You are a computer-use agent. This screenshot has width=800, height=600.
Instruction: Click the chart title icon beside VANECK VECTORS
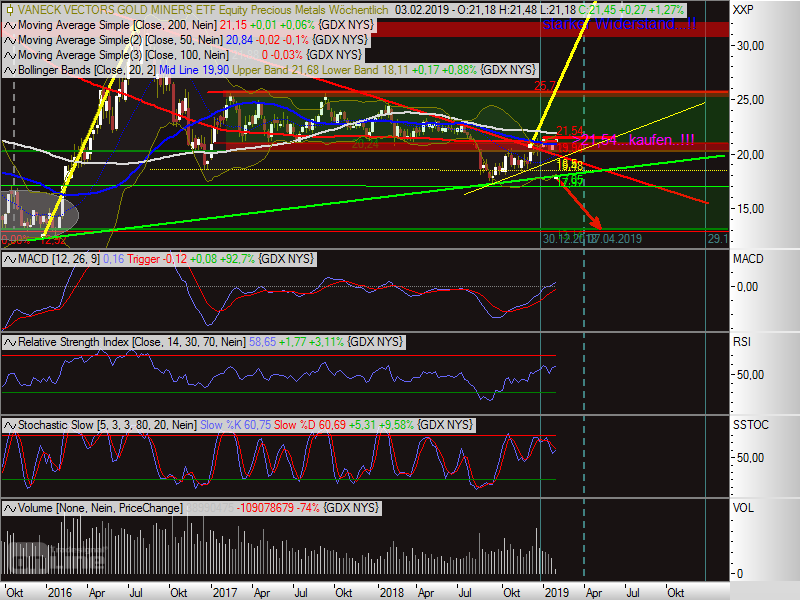click(x=9, y=10)
